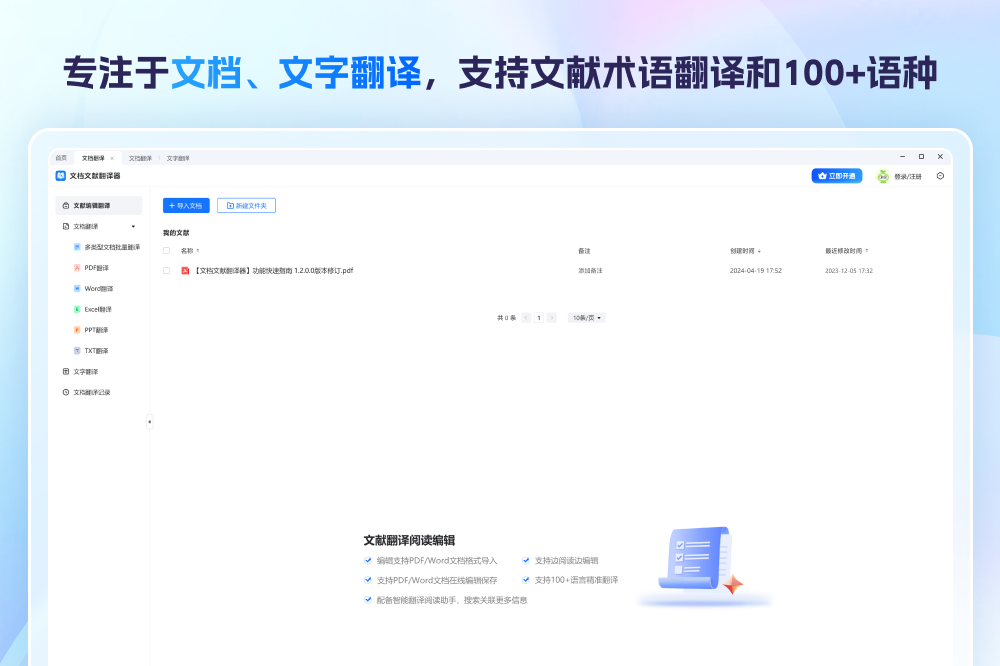Open the 文档翻译记录 history entry
The image size is (1000, 666).
[x=91, y=392]
